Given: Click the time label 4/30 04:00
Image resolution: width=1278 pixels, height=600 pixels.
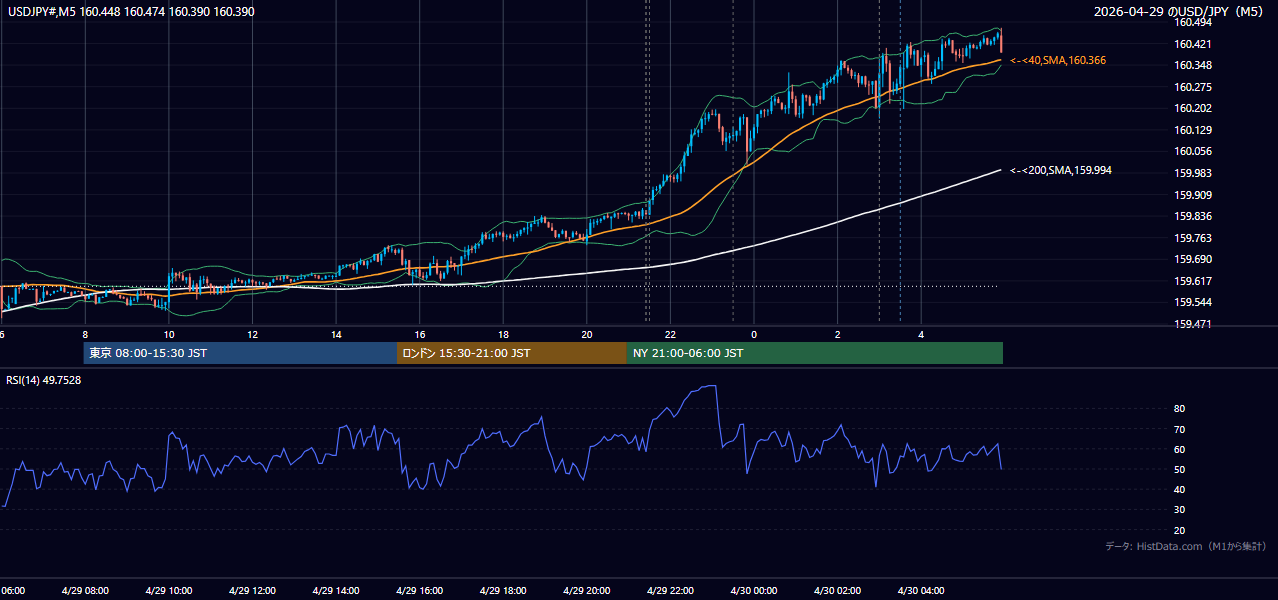Looking at the screenshot, I should [x=921, y=591].
